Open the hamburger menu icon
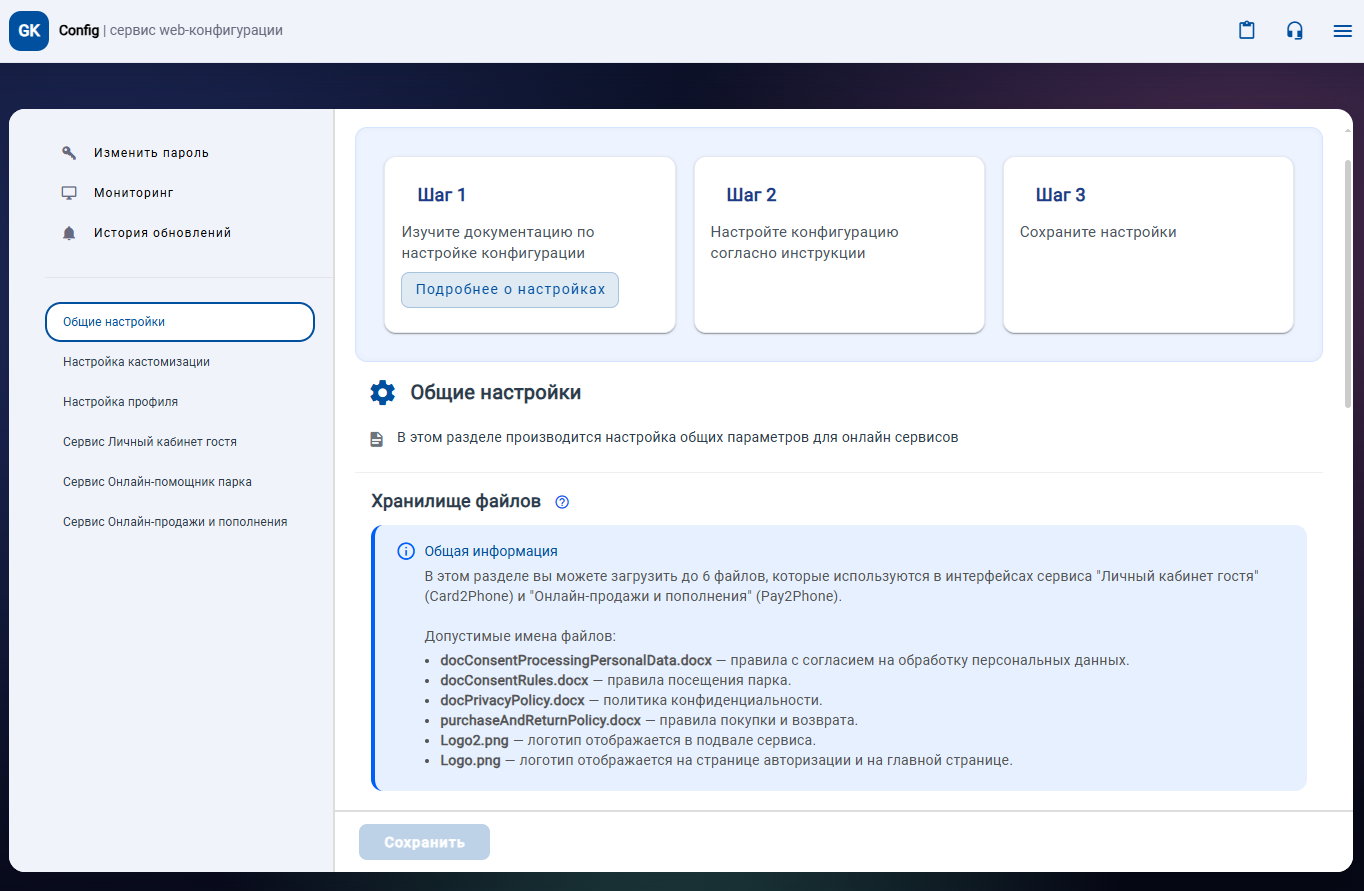1364x891 pixels. (x=1342, y=31)
